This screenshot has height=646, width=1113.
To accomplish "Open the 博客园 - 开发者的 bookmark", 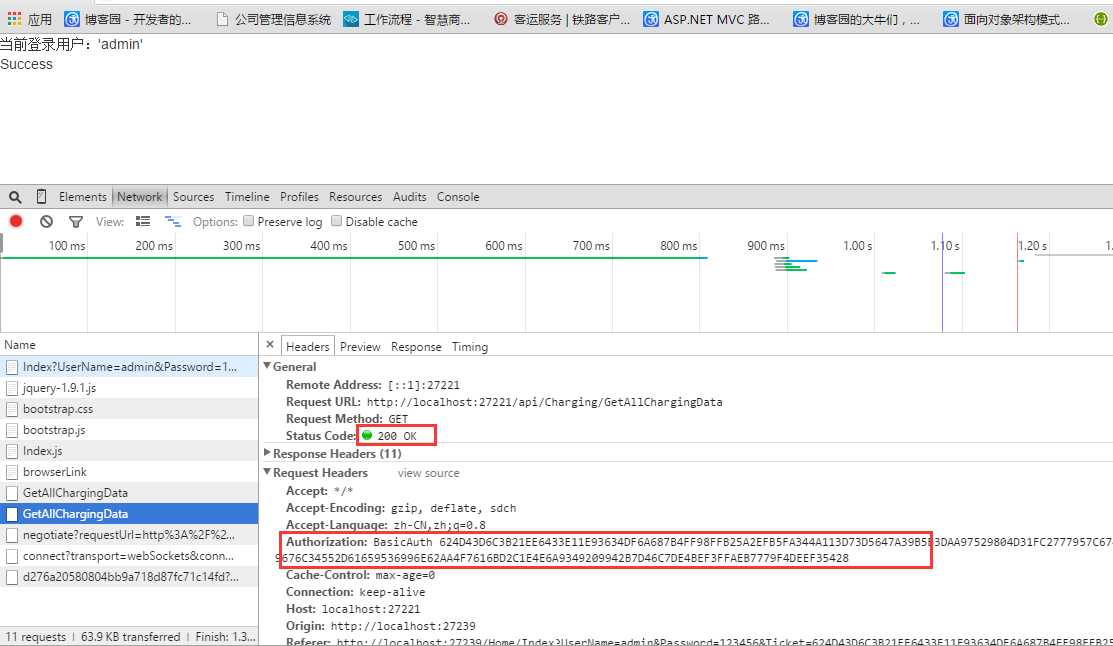I will click(128, 19).
